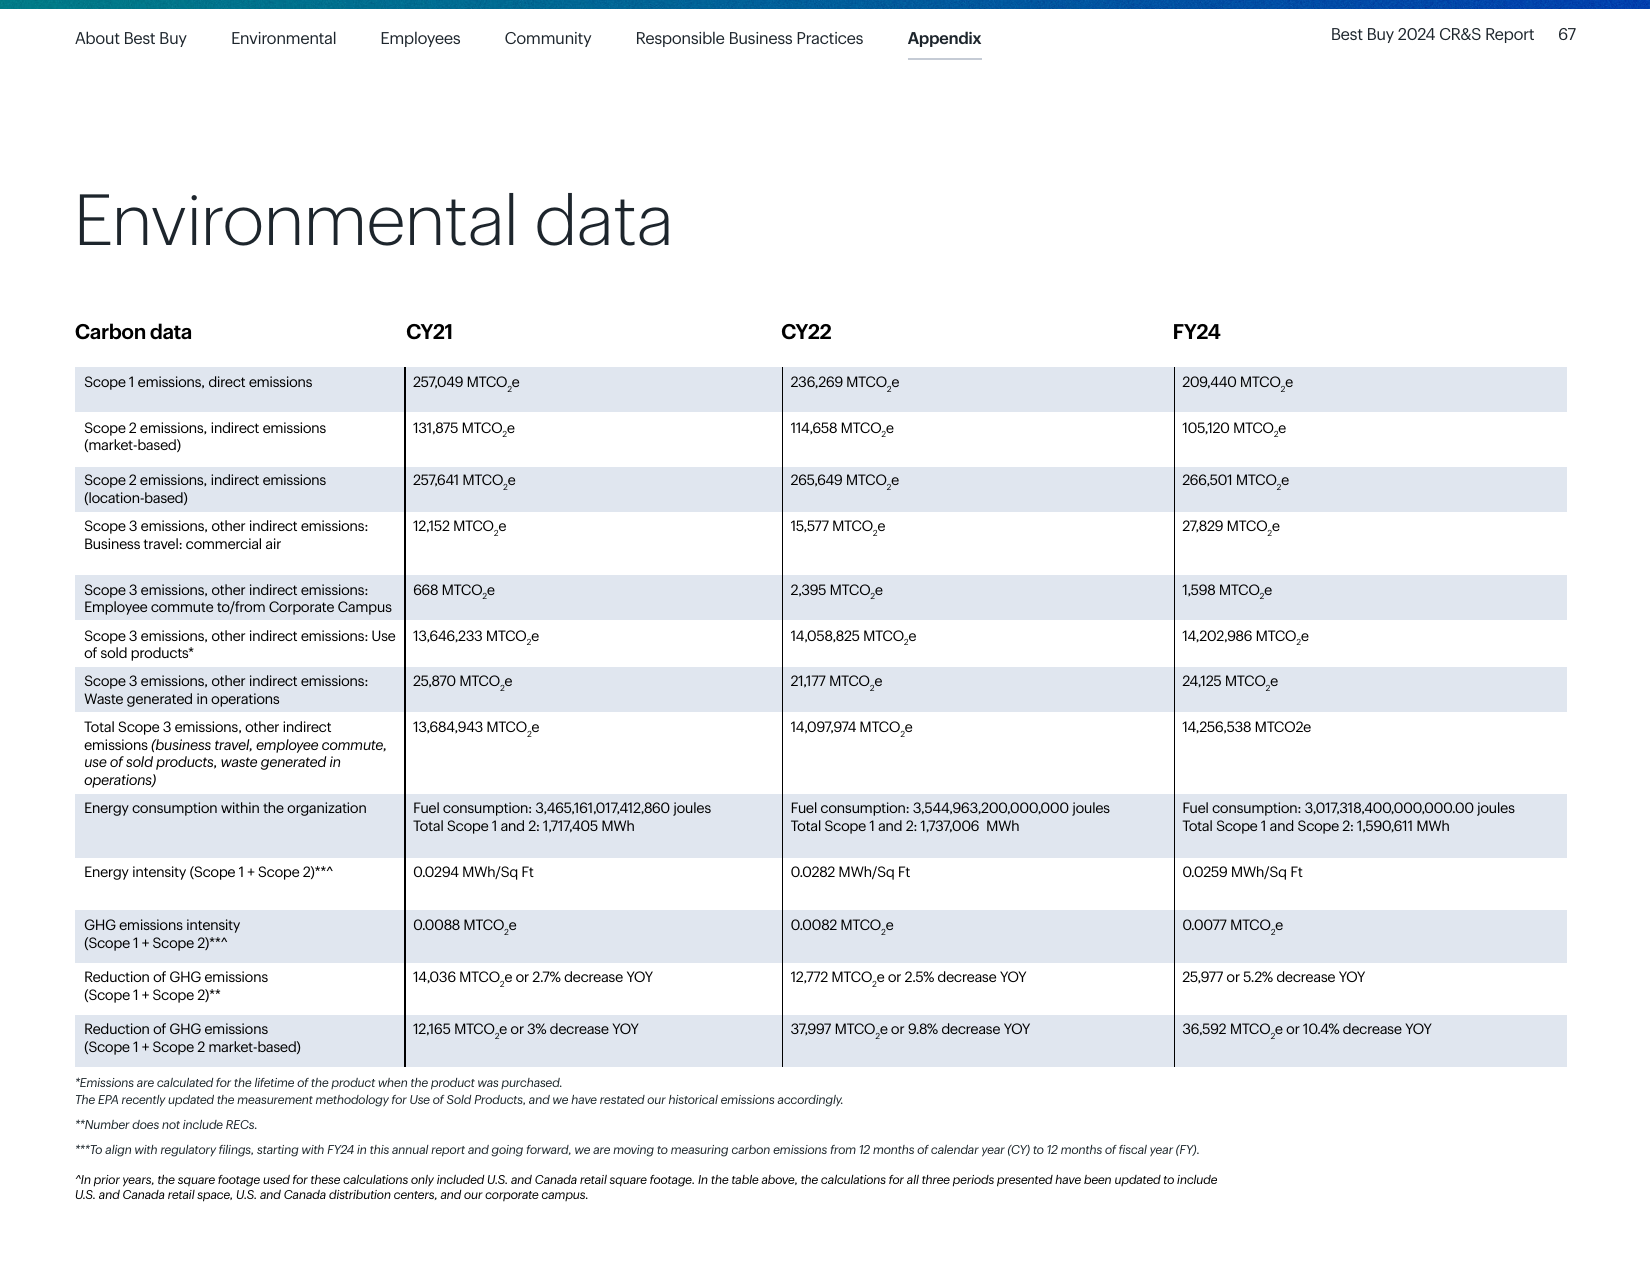Click the CY22 column header
This screenshot has height=1275, width=1650.
[x=806, y=332]
